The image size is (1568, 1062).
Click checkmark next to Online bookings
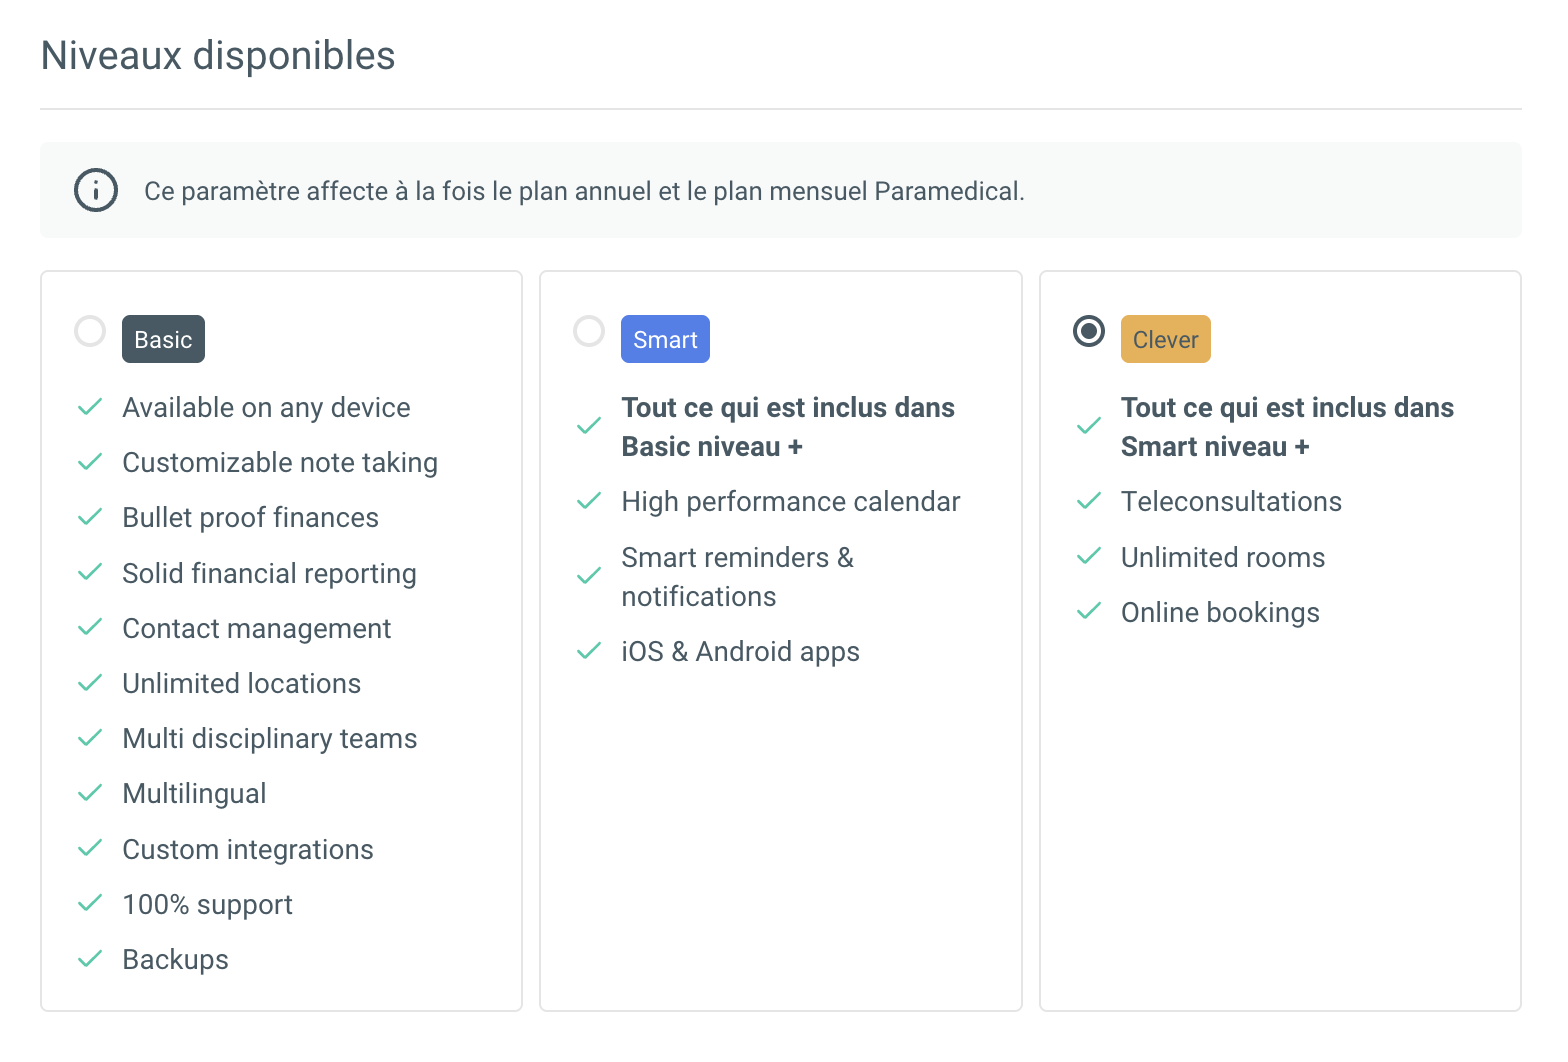(x=1089, y=612)
